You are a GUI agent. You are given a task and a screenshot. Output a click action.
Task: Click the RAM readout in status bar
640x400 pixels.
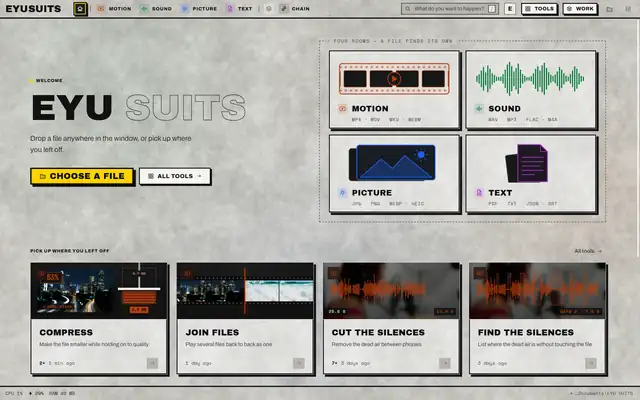(x=62, y=393)
